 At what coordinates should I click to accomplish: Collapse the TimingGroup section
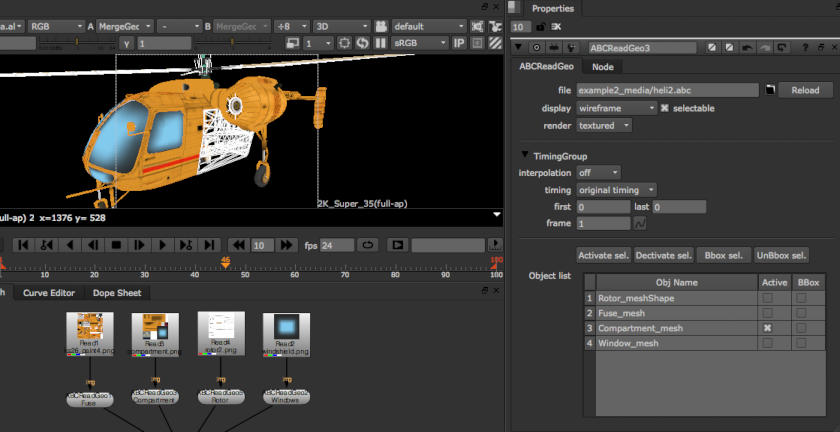click(525, 156)
